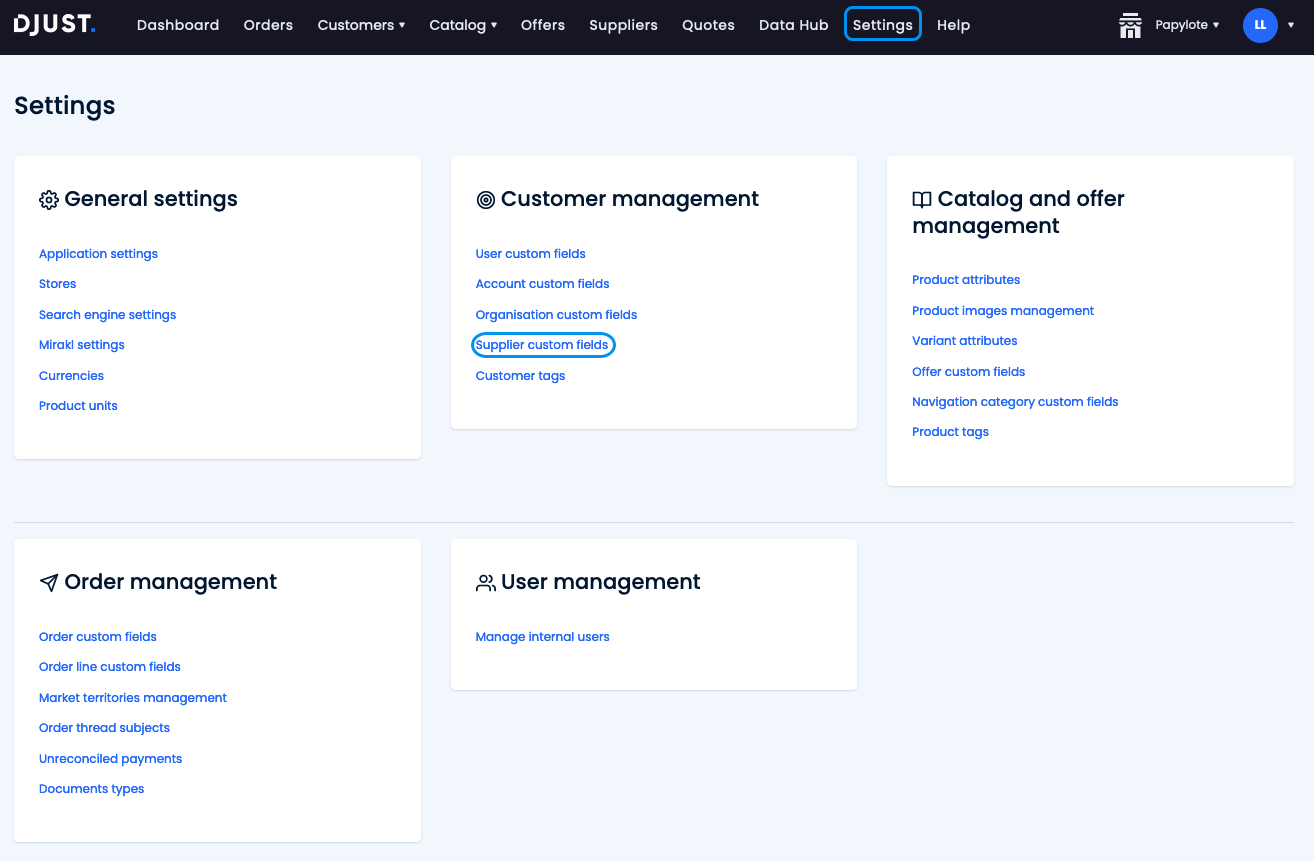Click the Customer management target icon
Screen dimensions: 1314x861
tap(486, 200)
